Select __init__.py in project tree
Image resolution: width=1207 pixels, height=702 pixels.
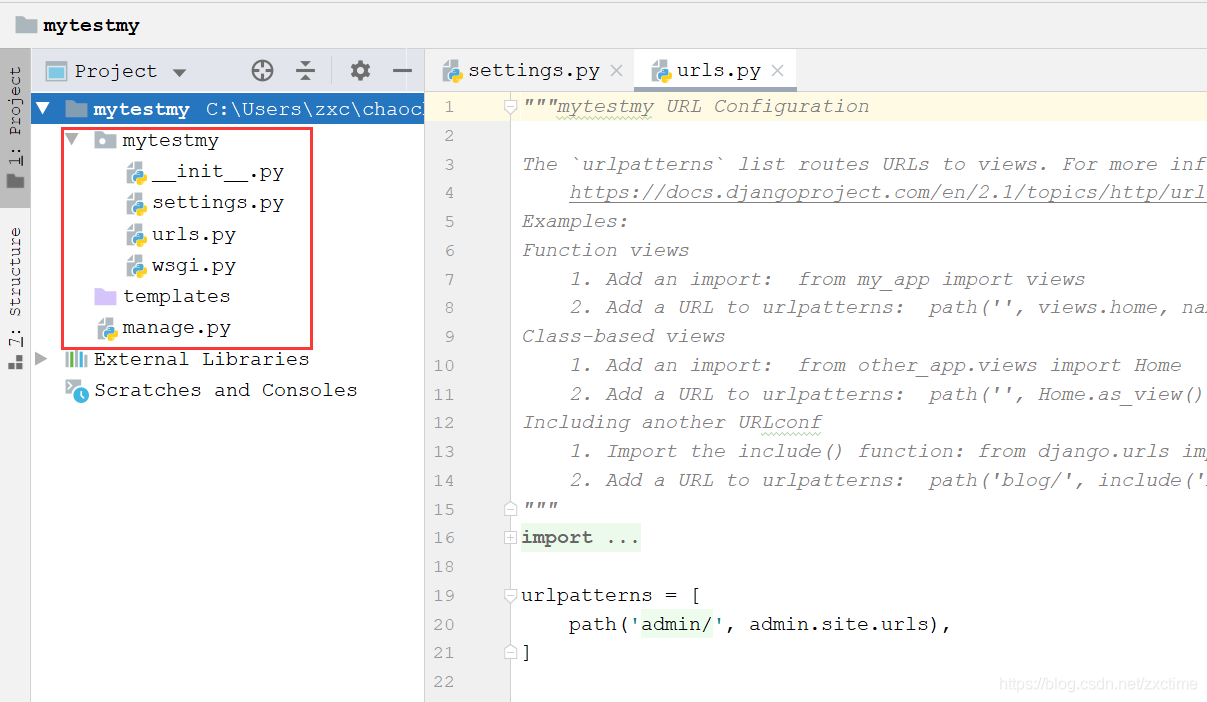pyautogui.click(x=218, y=172)
